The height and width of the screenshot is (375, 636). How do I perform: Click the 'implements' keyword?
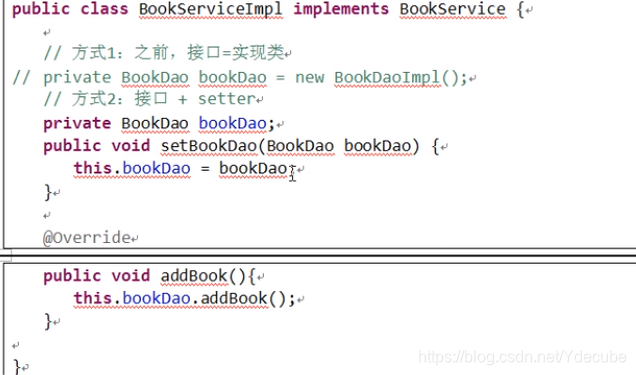click(341, 9)
